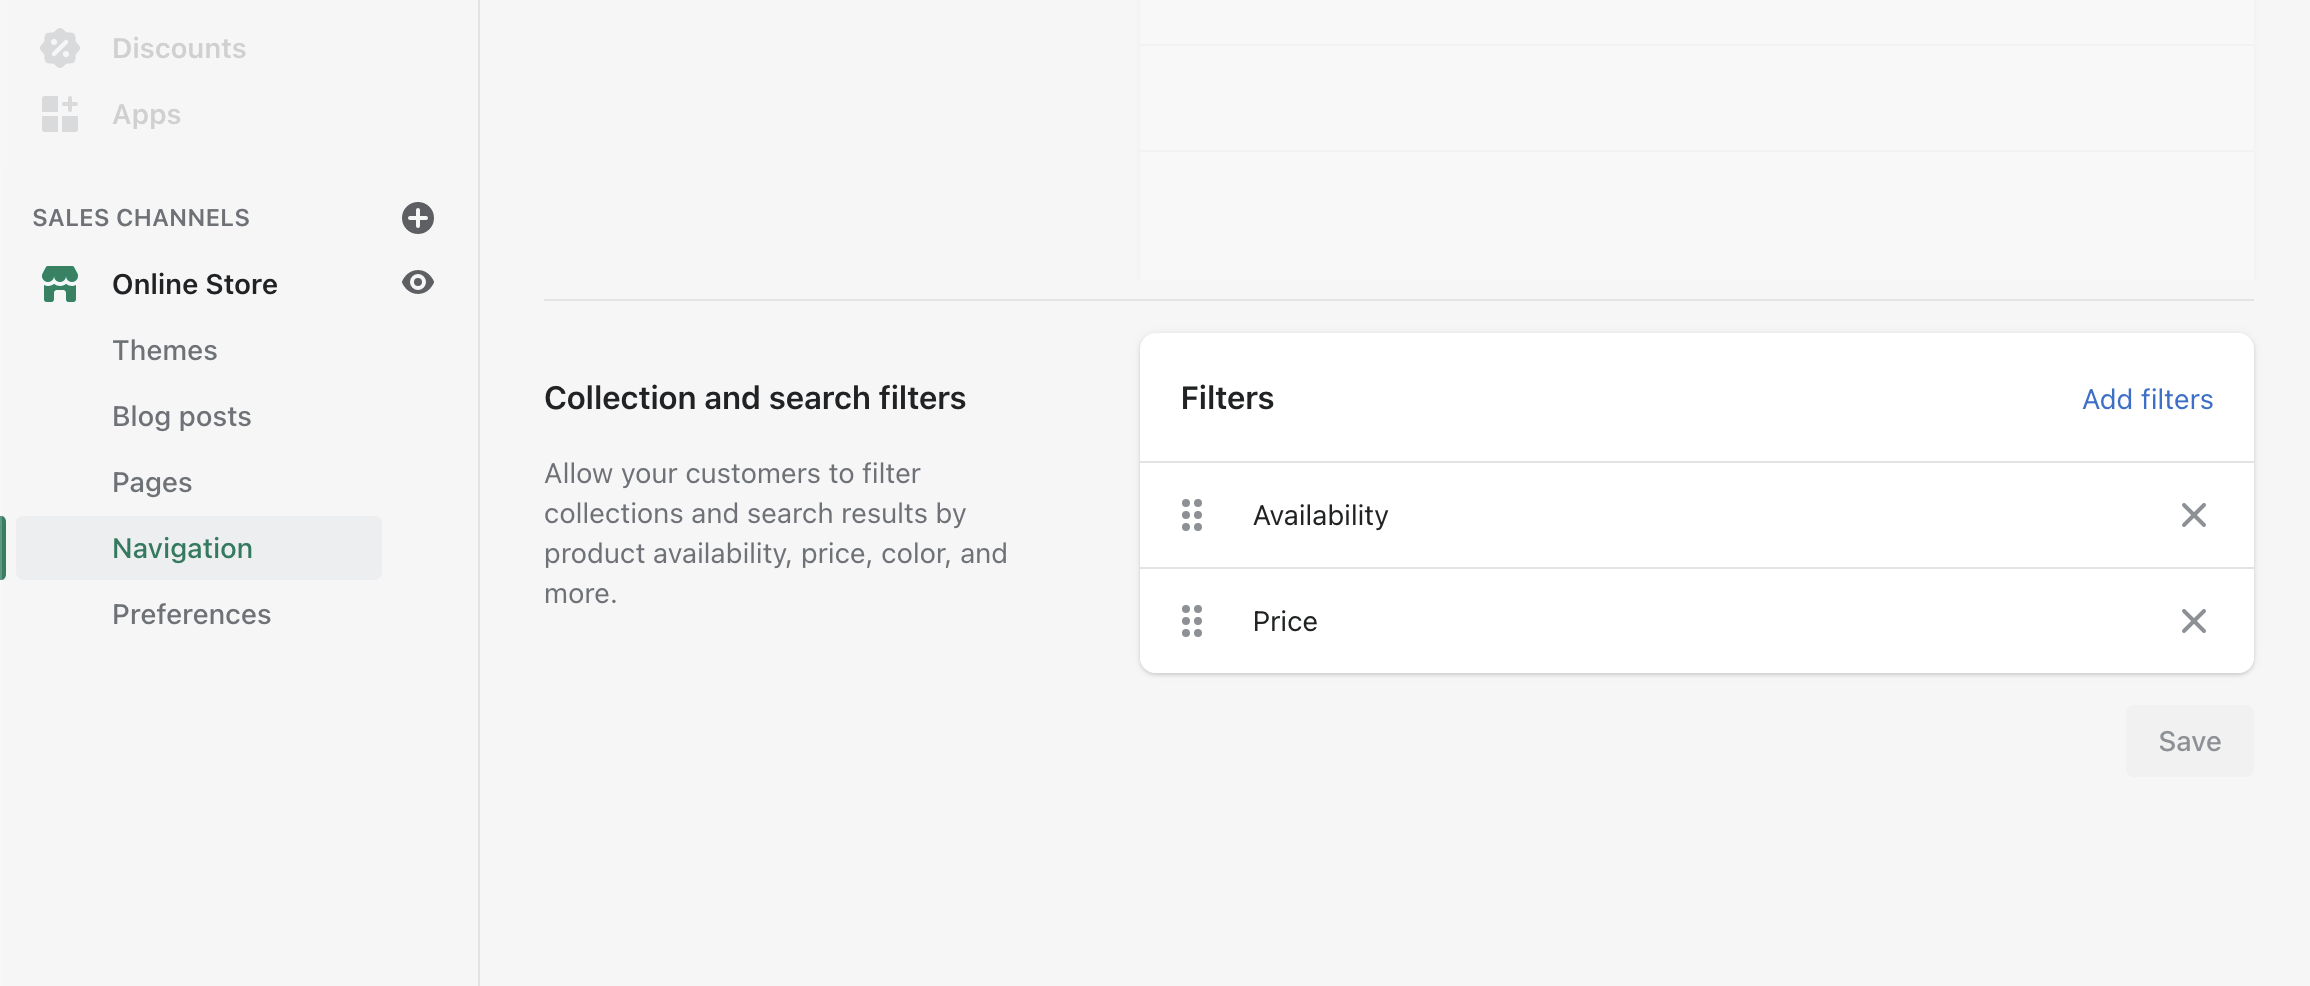Go to Themes under Online Store
Image resolution: width=2310 pixels, height=986 pixels.
click(x=165, y=350)
